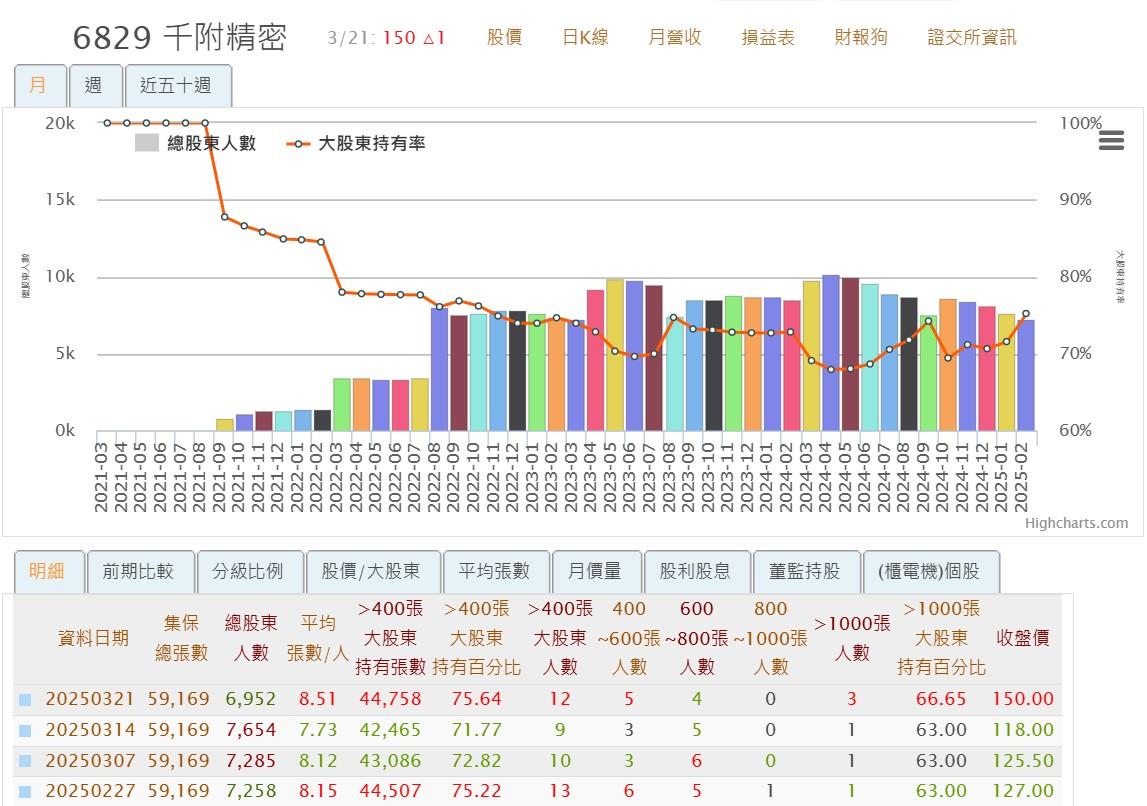The image size is (1147, 806).
Task: Click the 2022-08 bar in chart
Action: [x=439, y=369]
